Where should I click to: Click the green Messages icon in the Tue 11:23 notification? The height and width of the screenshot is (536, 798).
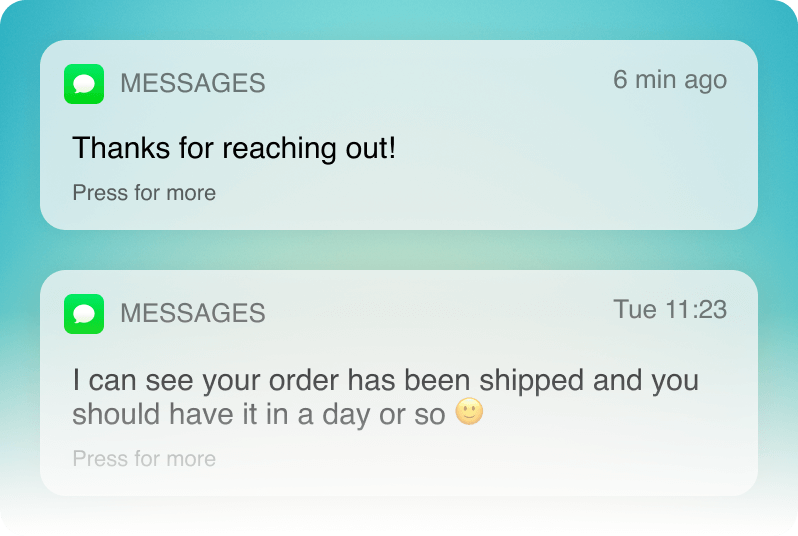[84, 314]
